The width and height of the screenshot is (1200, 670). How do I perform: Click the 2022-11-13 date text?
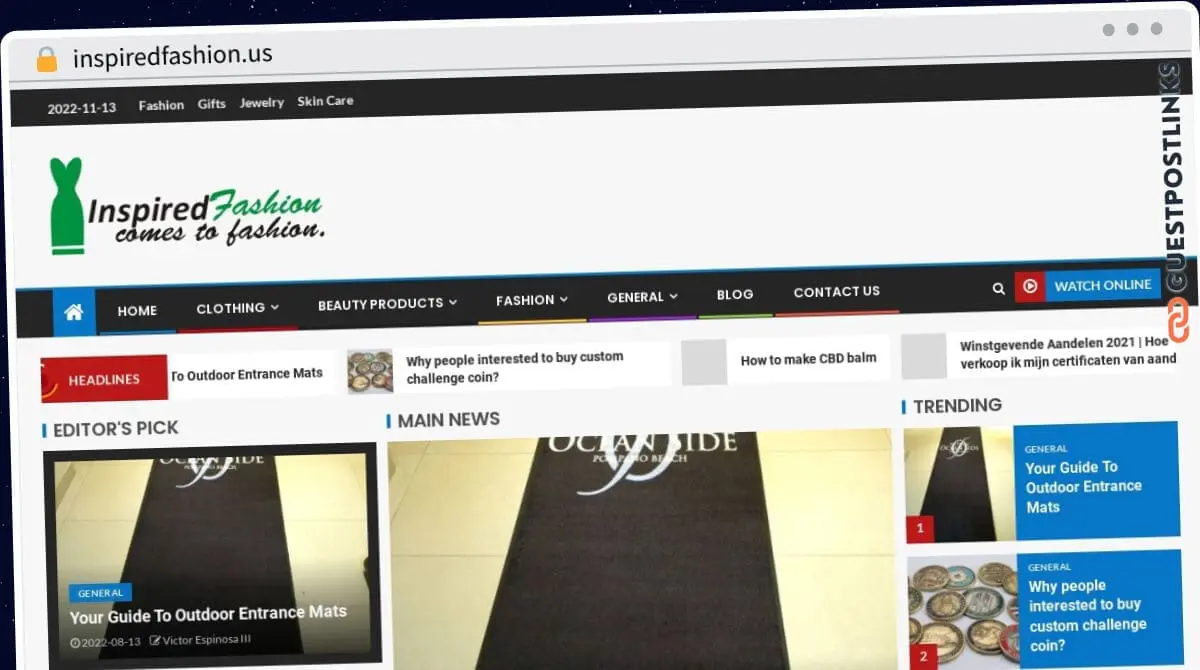pos(82,108)
